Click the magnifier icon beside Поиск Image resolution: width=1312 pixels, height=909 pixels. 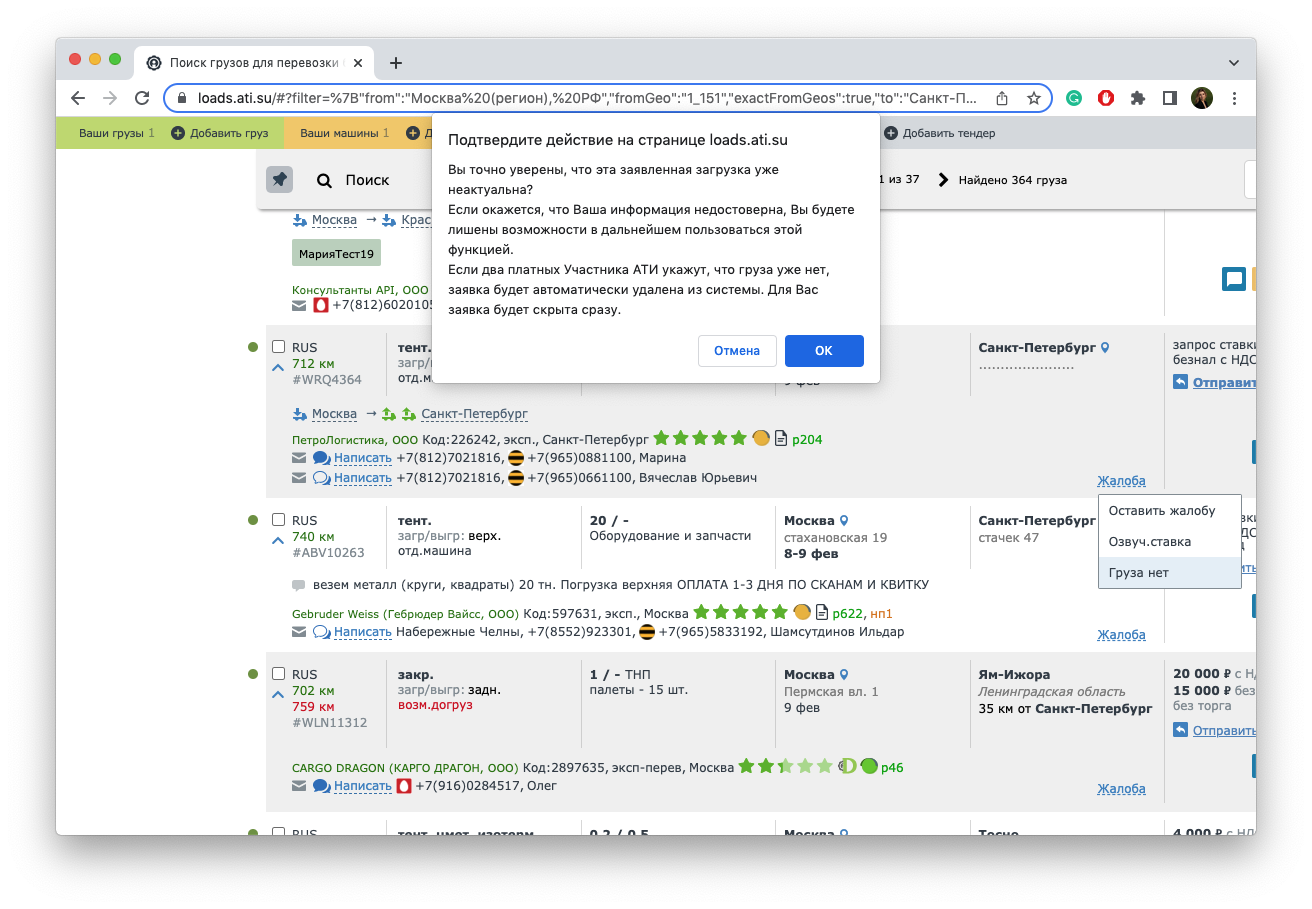click(324, 181)
